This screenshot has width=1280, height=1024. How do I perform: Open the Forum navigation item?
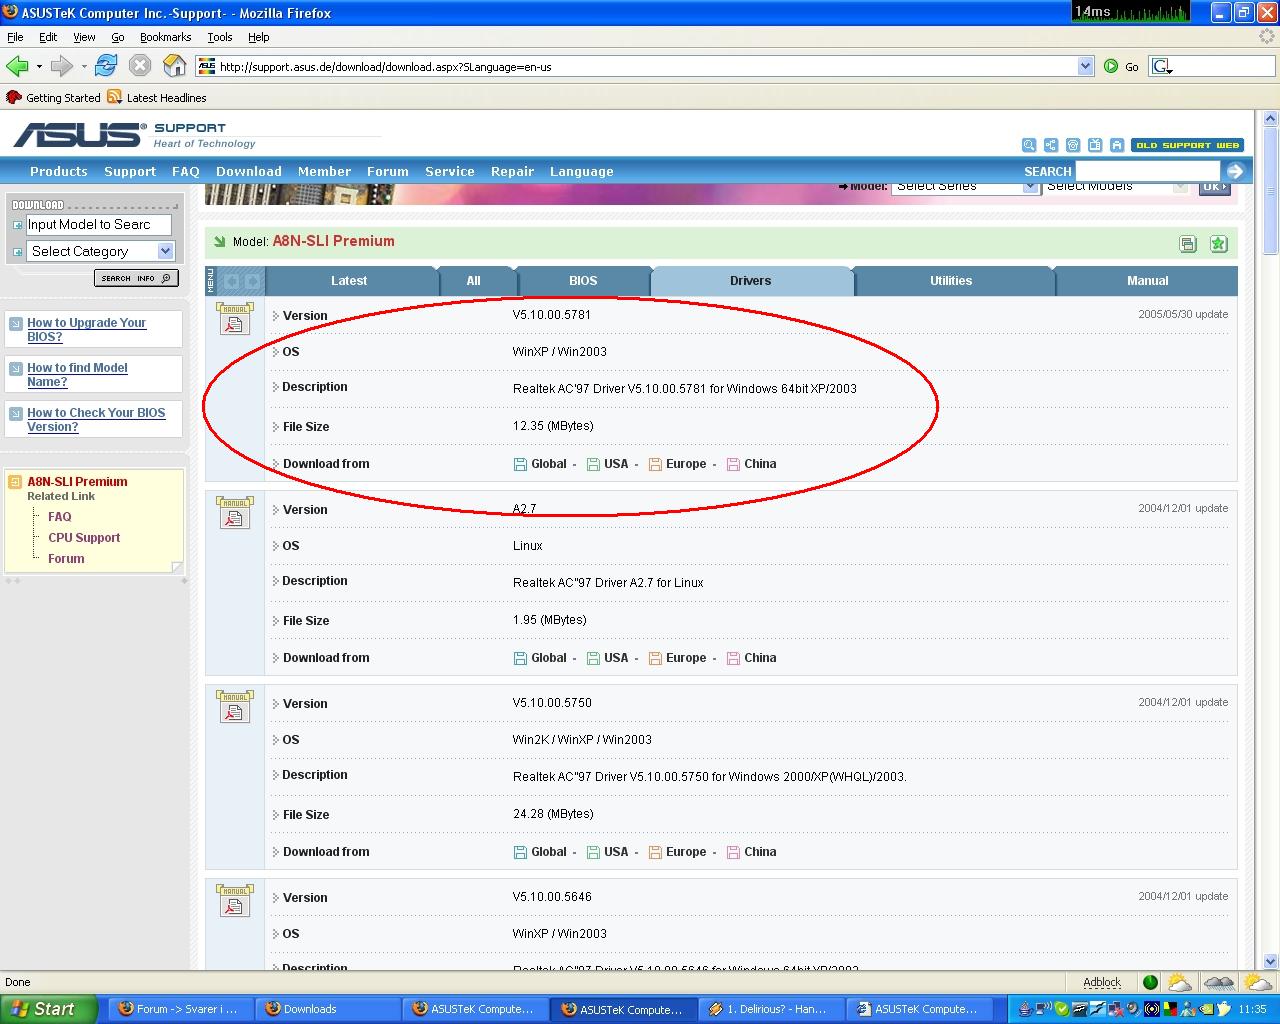(388, 171)
